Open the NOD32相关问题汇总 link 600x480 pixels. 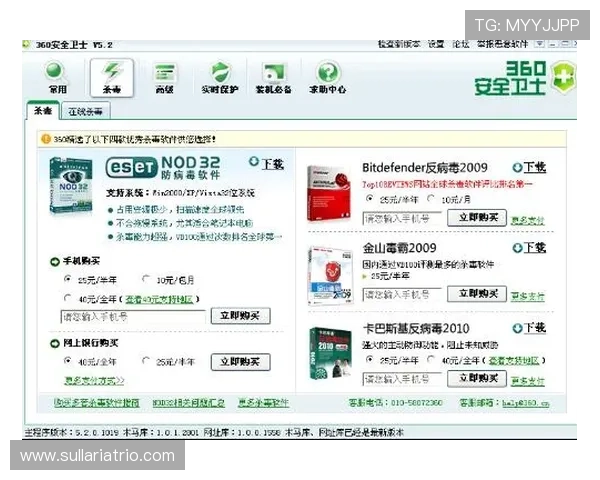[188, 403]
